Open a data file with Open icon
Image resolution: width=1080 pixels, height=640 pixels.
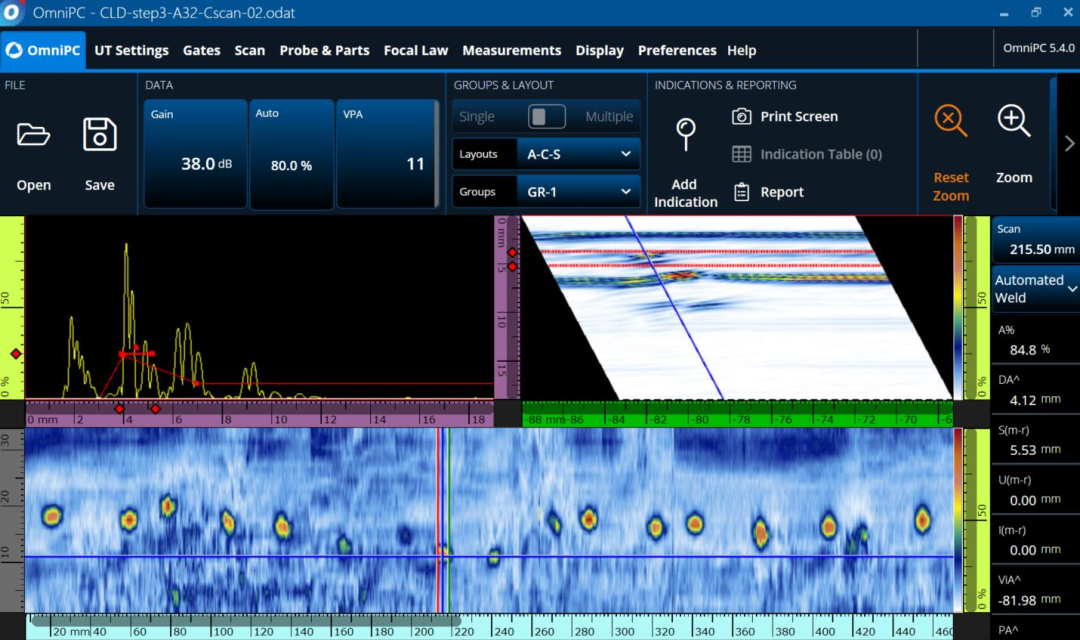pos(33,134)
